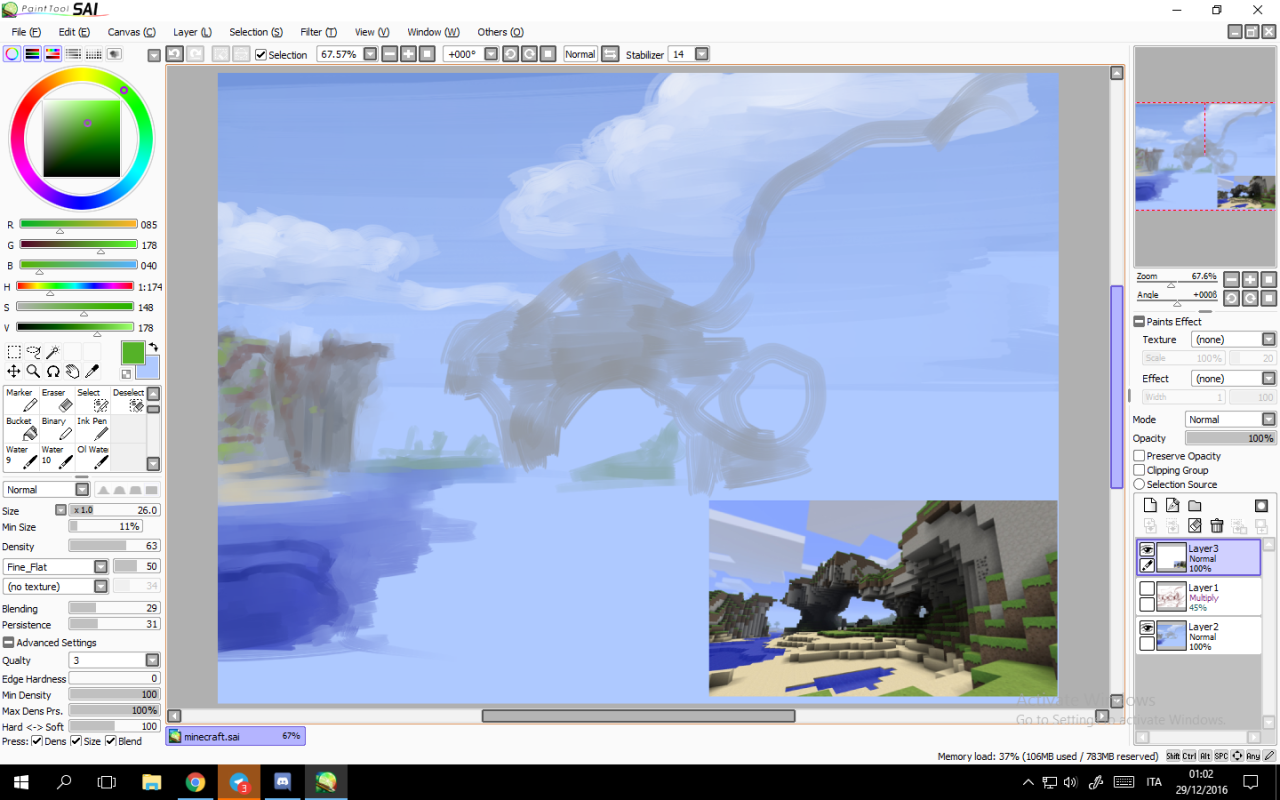The height and width of the screenshot is (800, 1280).
Task: Select the Hand pan tool
Action: click(x=72, y=371)
